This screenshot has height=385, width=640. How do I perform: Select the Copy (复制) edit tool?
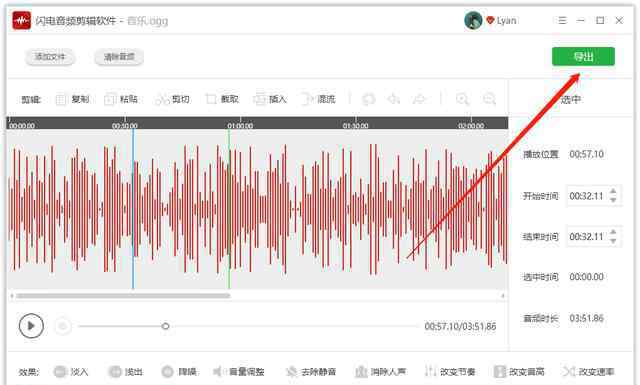point(72,99)
